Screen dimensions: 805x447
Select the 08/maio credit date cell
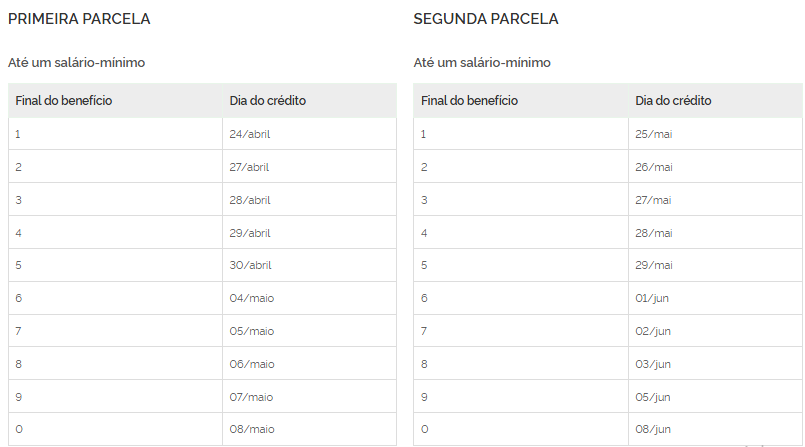click(x=251, y=429)
